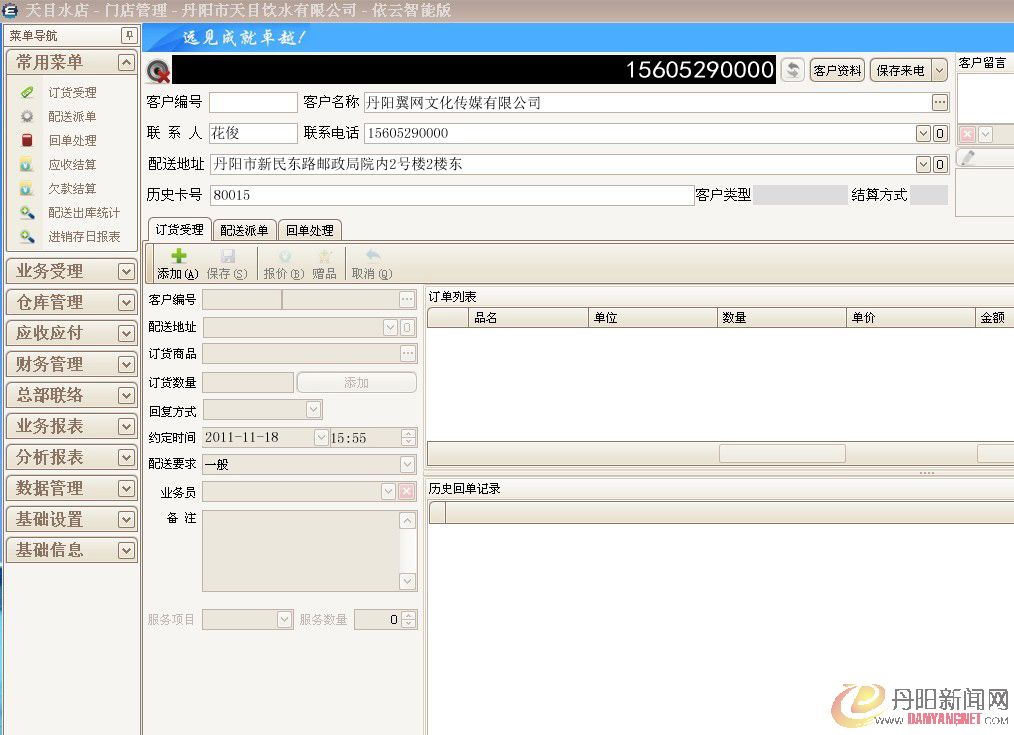
Task: Adjust the 约定时间 time spinner
Action: tap(408, 438)
